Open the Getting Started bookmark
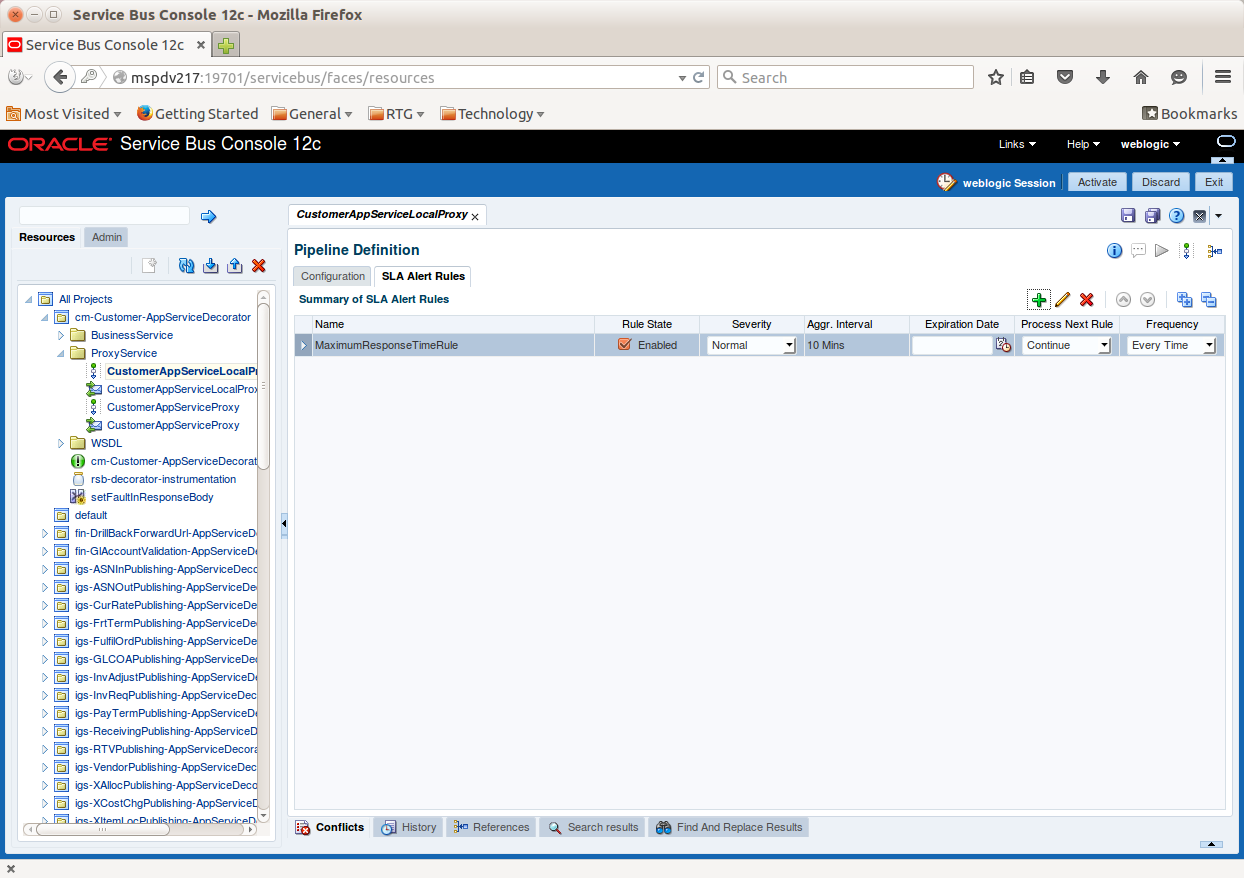The image size is (1244, 878). coord(197,114)
